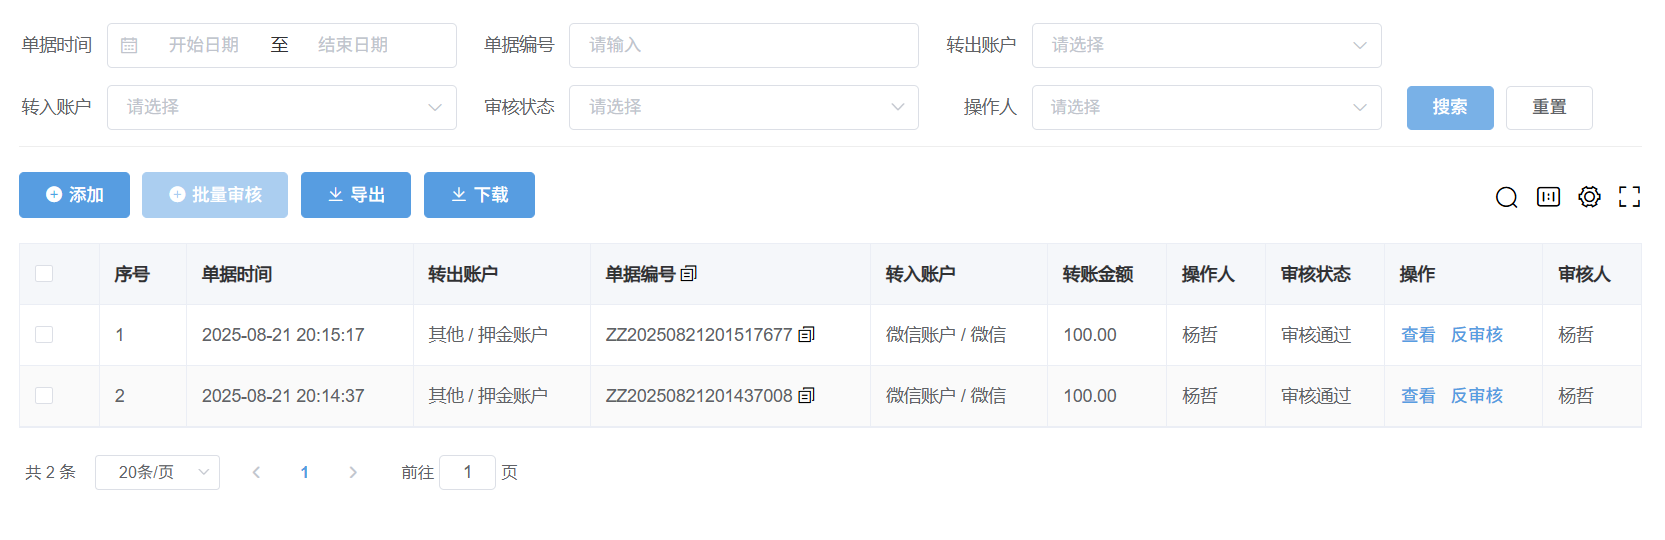Toggle fullscreen mode icon

coord(1629,197)
